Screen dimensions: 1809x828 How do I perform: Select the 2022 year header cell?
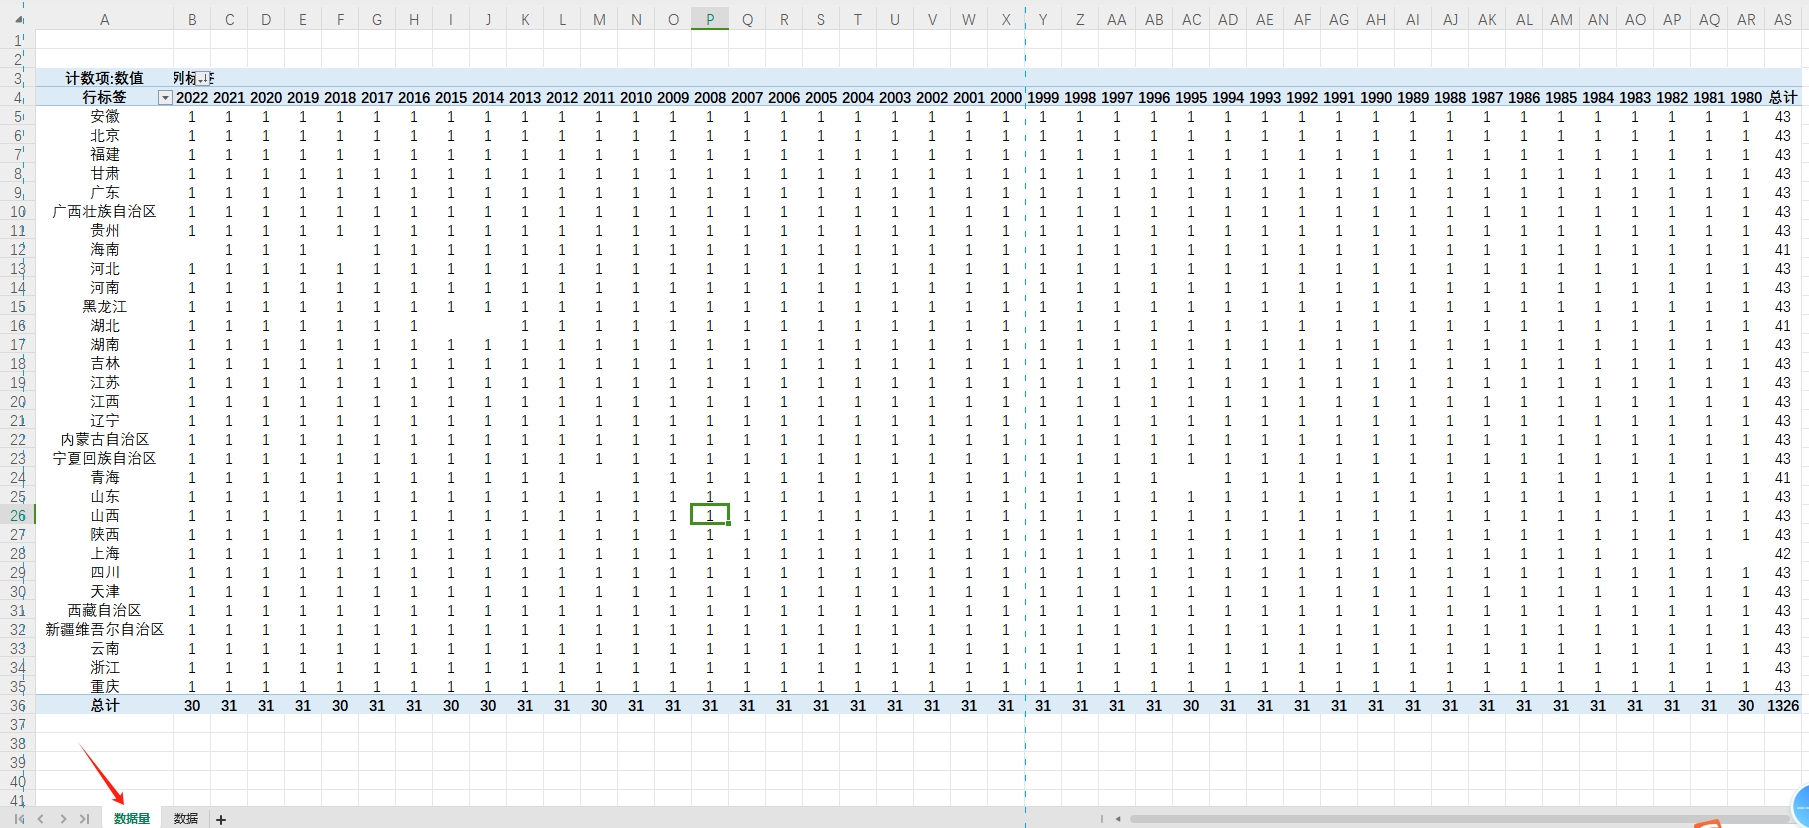192,97
